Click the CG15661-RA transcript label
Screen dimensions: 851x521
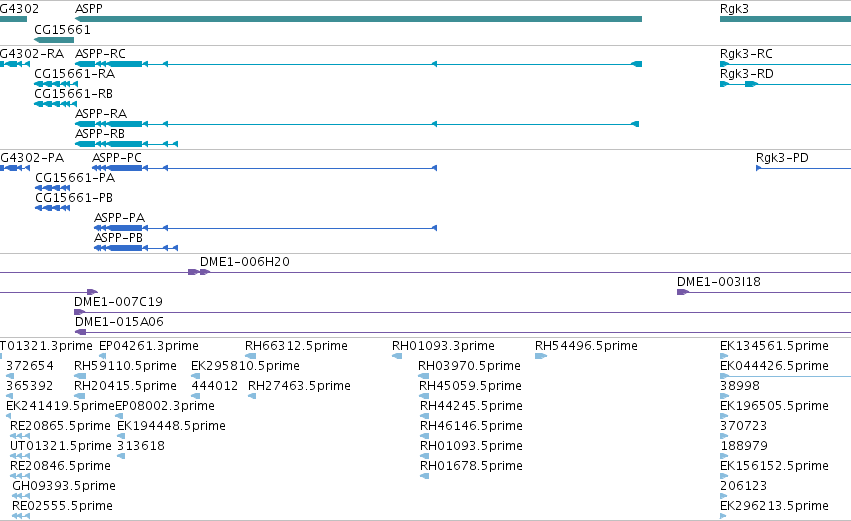pyautogui.click(x=74, y=74)
